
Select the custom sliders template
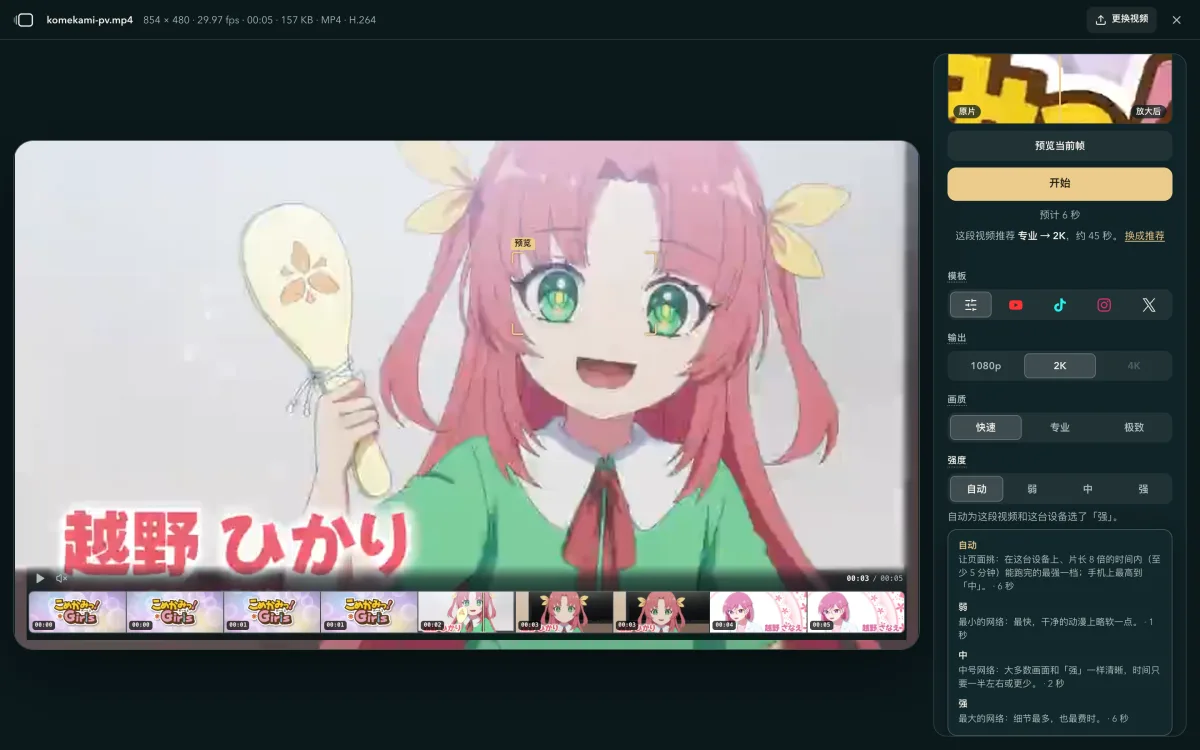tap(971, 305)
